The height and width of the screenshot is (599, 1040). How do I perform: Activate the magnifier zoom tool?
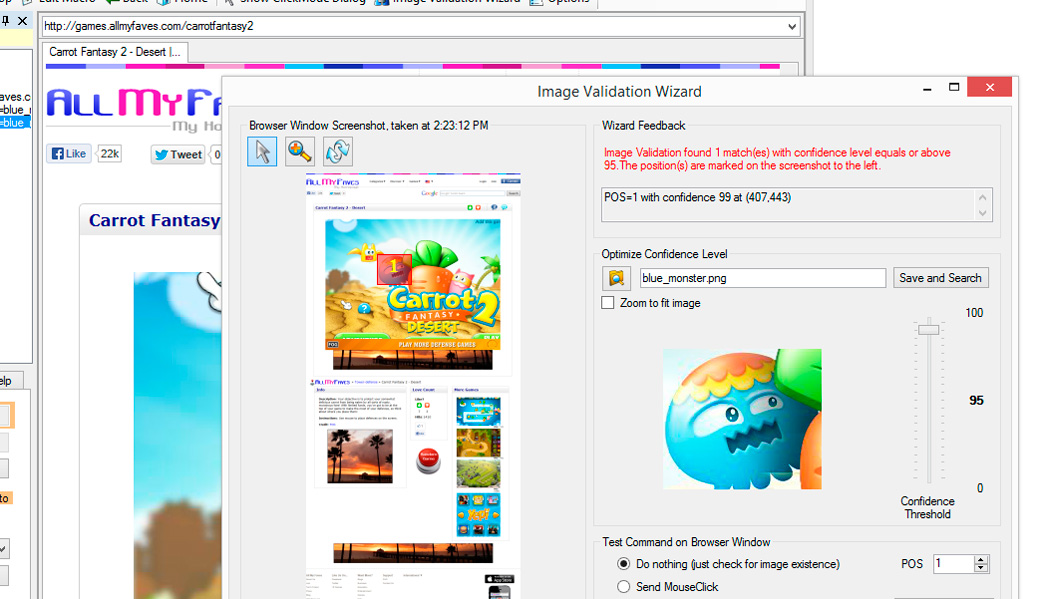click(x=300, y=152)
